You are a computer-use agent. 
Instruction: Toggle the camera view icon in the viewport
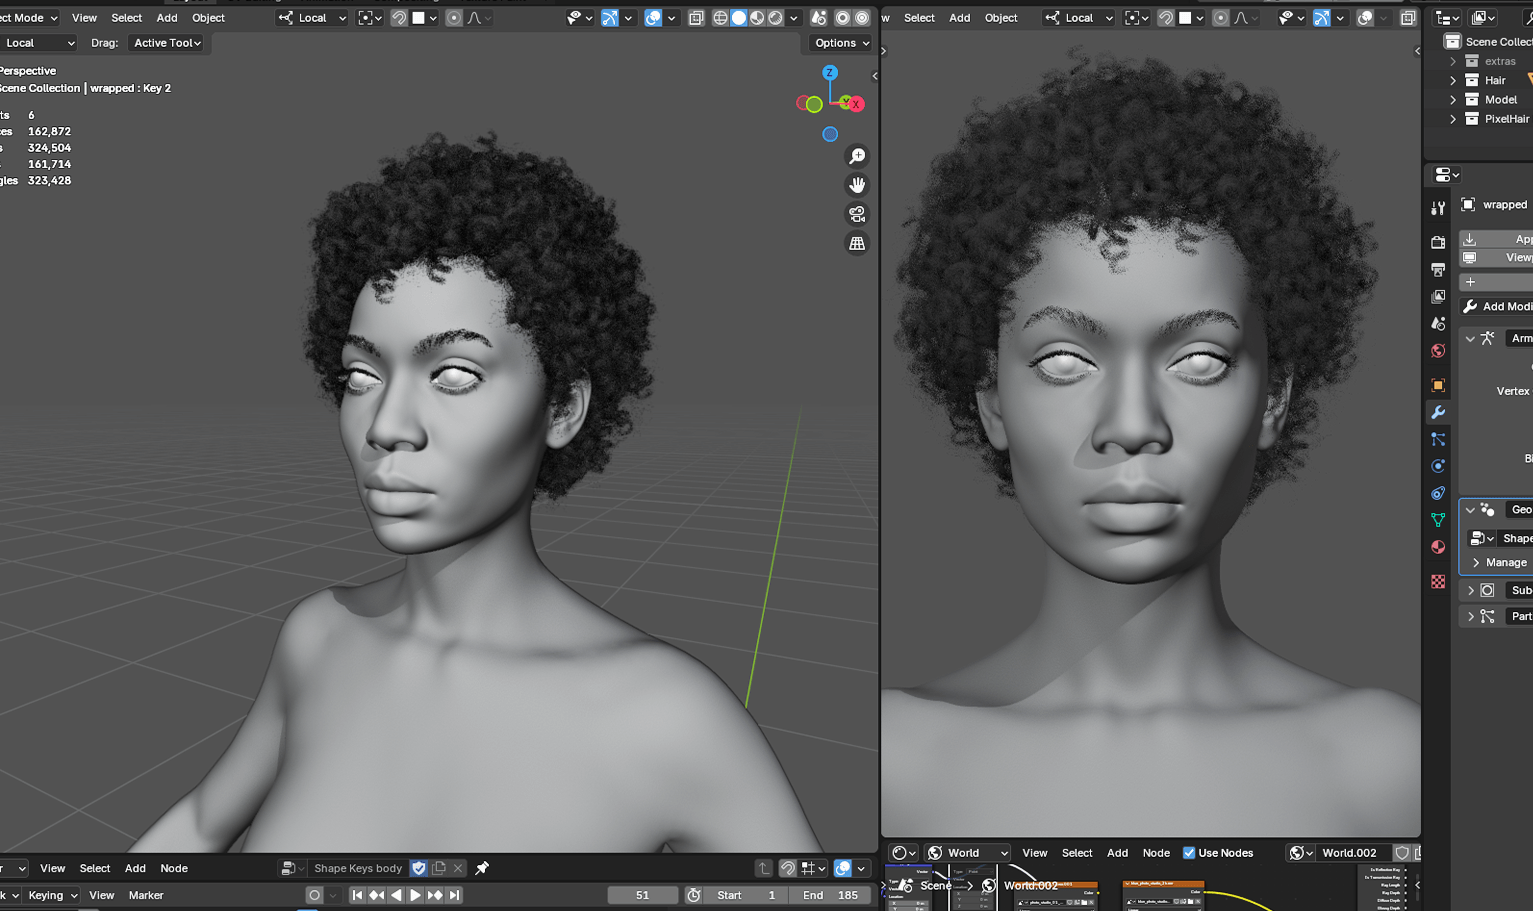coord(856,213)
